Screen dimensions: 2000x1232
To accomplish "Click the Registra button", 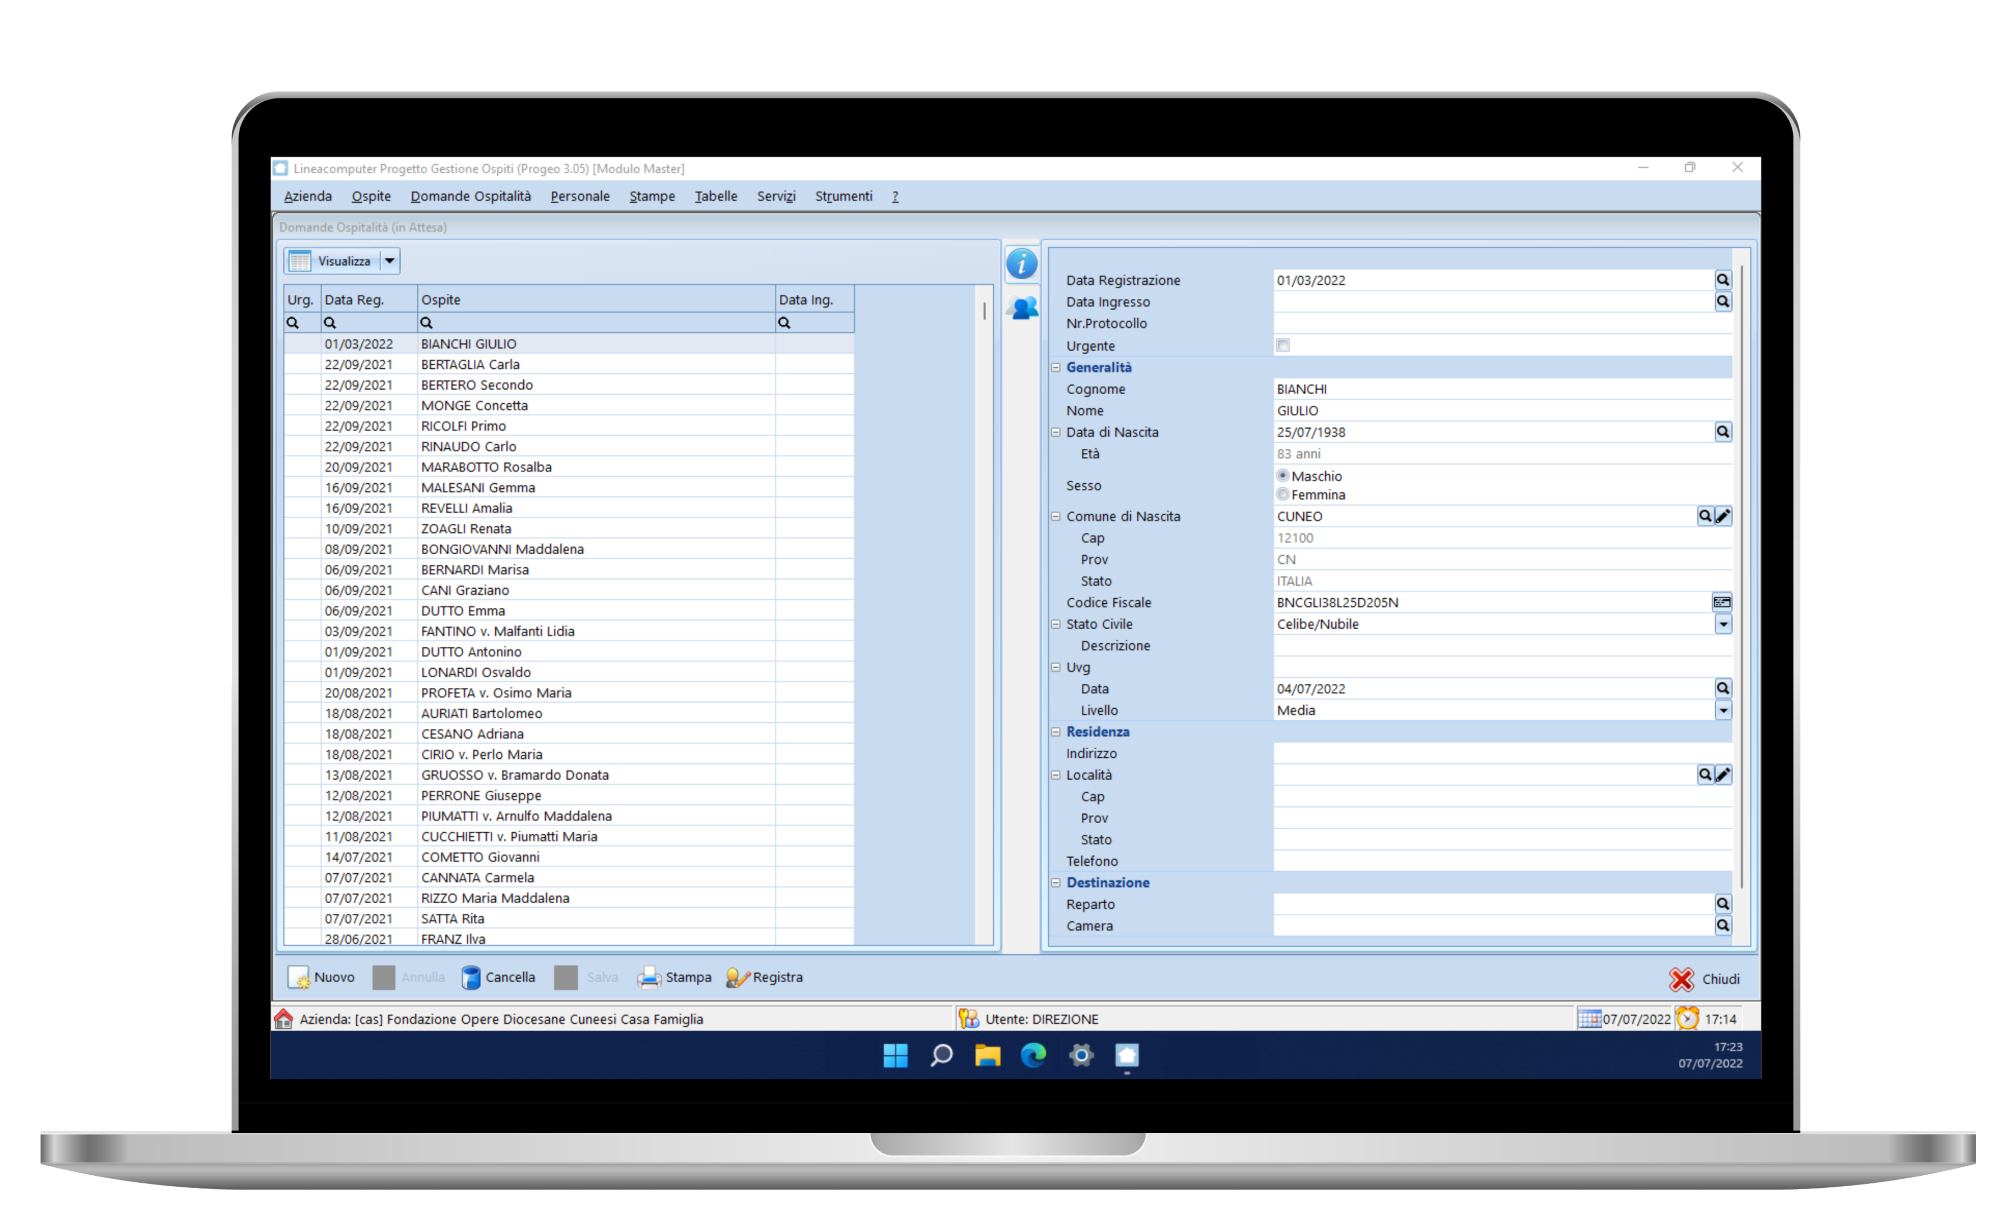I will (x=765, y=977).
